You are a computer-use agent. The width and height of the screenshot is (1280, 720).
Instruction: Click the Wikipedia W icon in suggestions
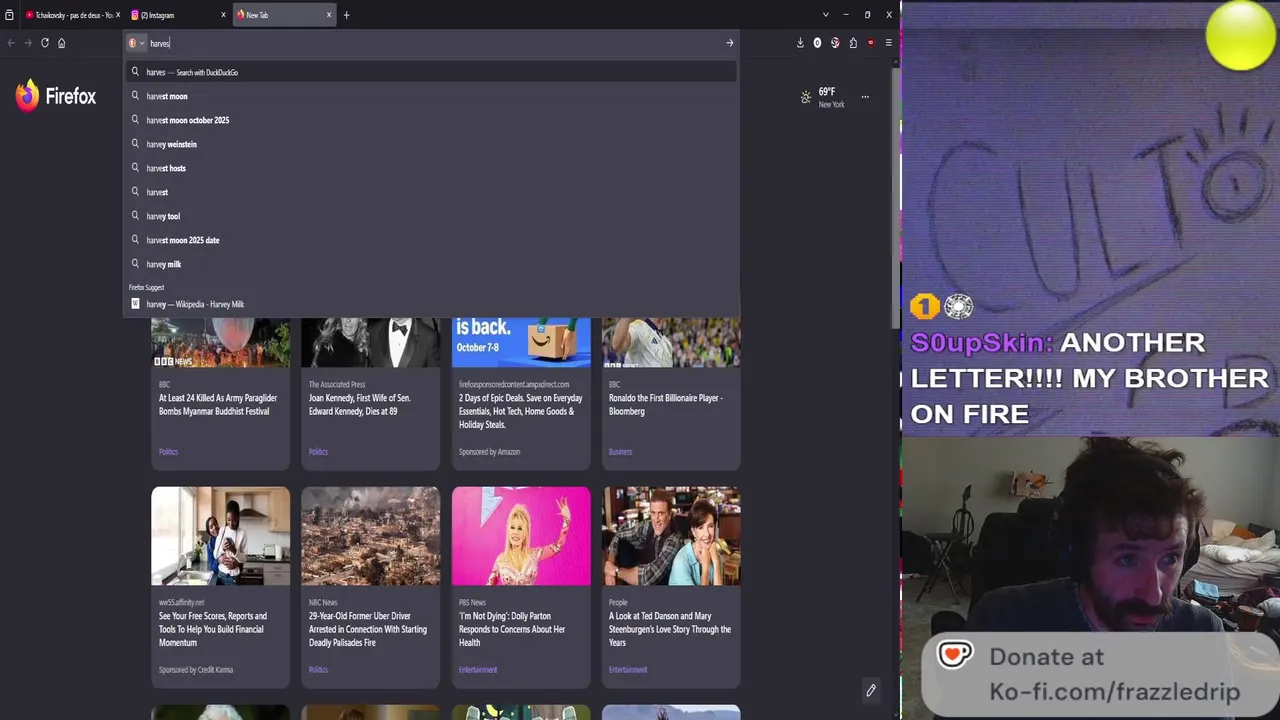[135, 304]
